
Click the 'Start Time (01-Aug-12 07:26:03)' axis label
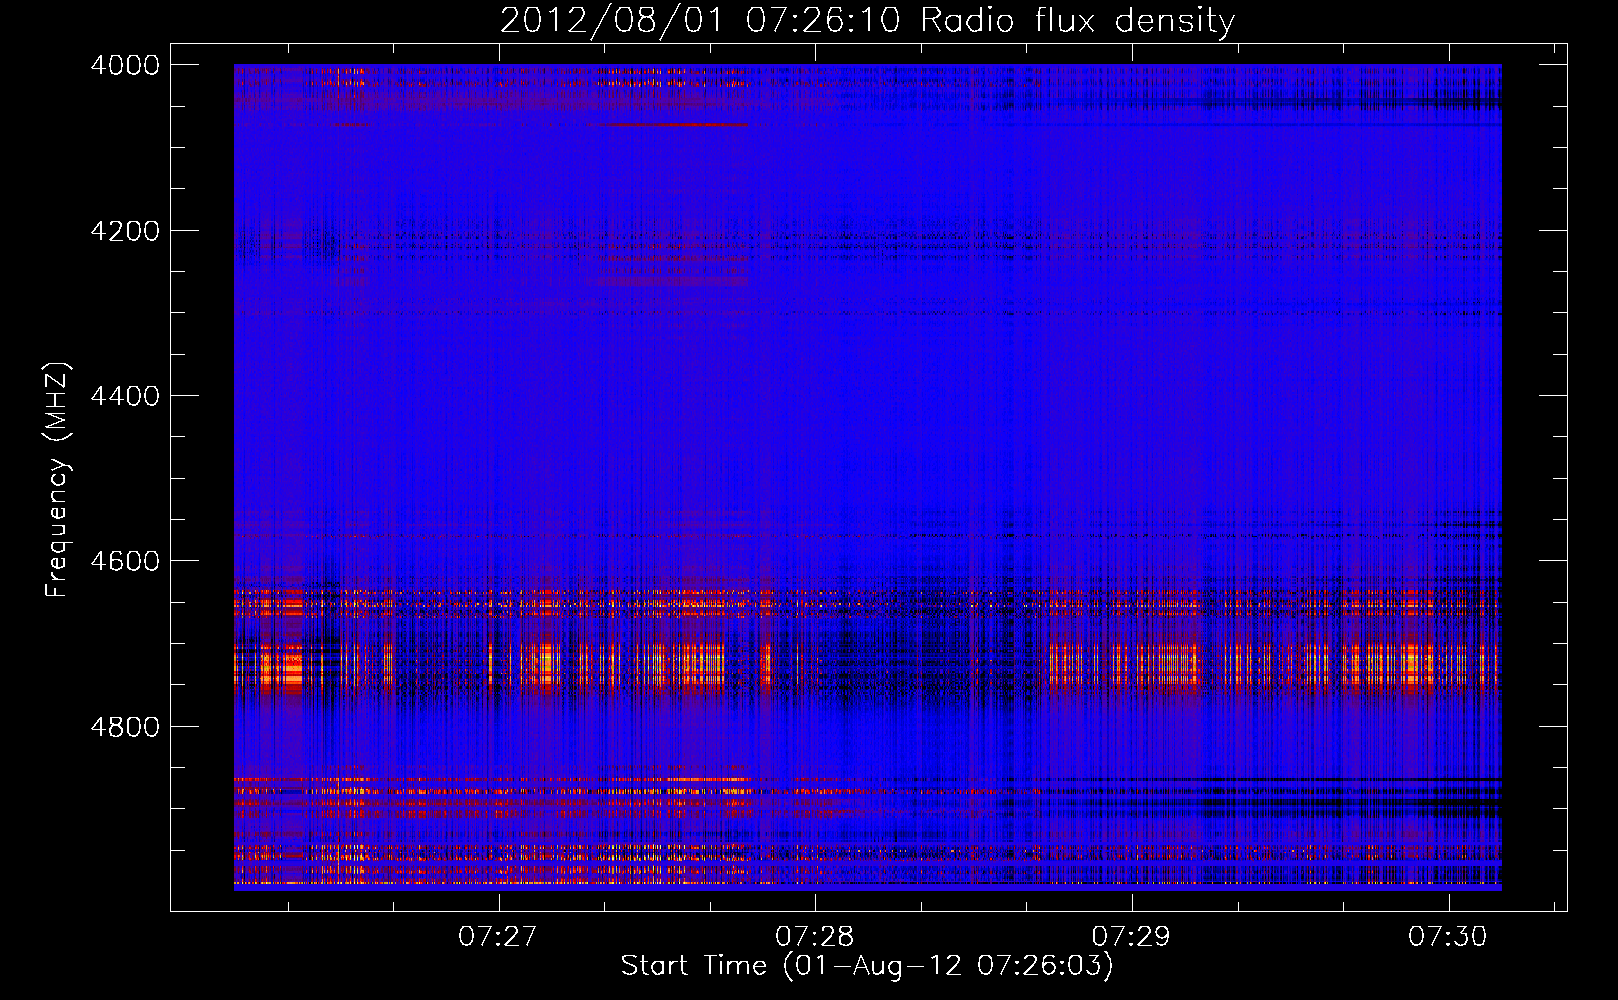click(867, 966)
